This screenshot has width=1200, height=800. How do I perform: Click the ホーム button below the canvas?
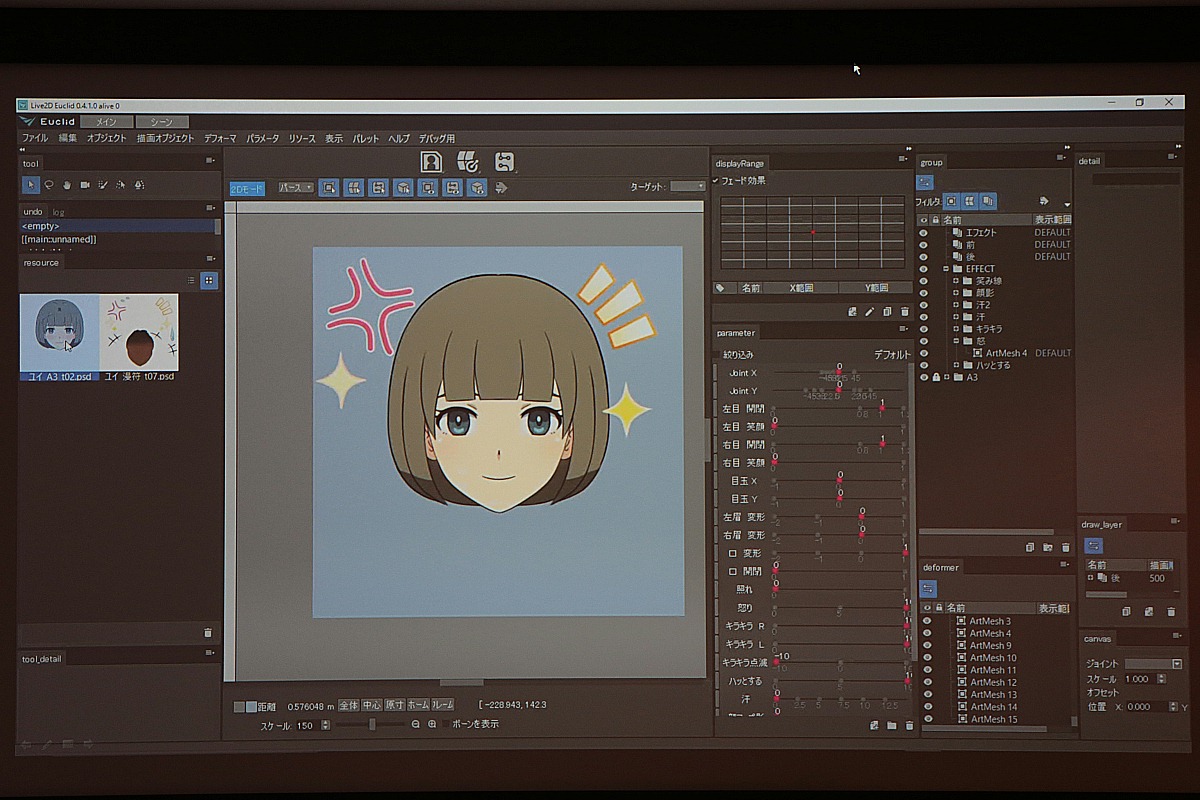(x=418, y=706)
